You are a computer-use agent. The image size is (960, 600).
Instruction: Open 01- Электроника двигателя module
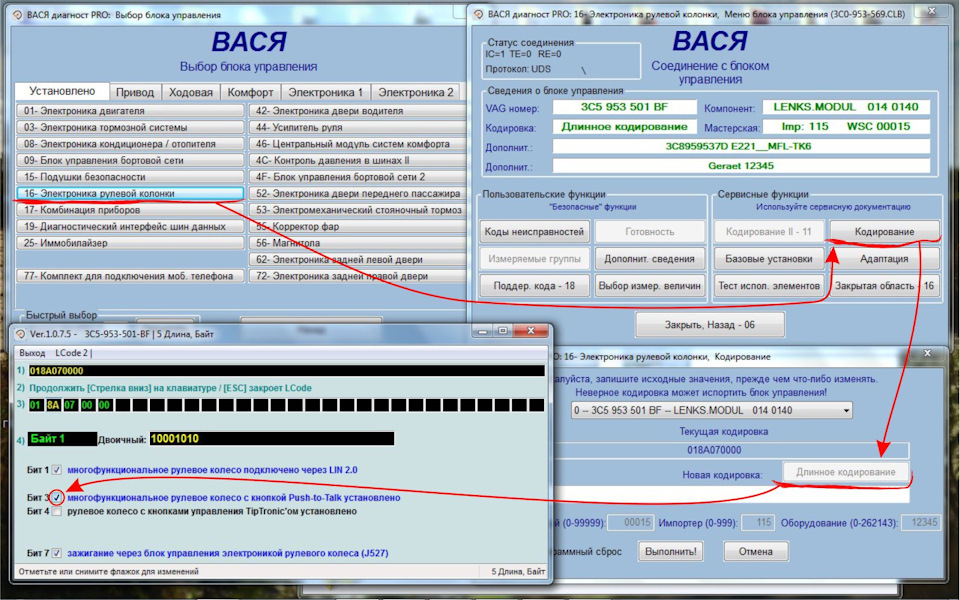click(x=130, y=111)
